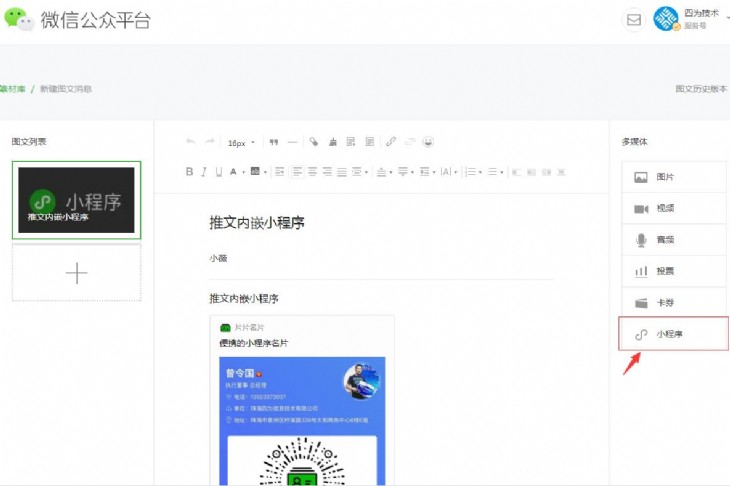730x486 pixels.
Task: Insert 图片 from the multimedia panel
Action: [x=674, y=177]
